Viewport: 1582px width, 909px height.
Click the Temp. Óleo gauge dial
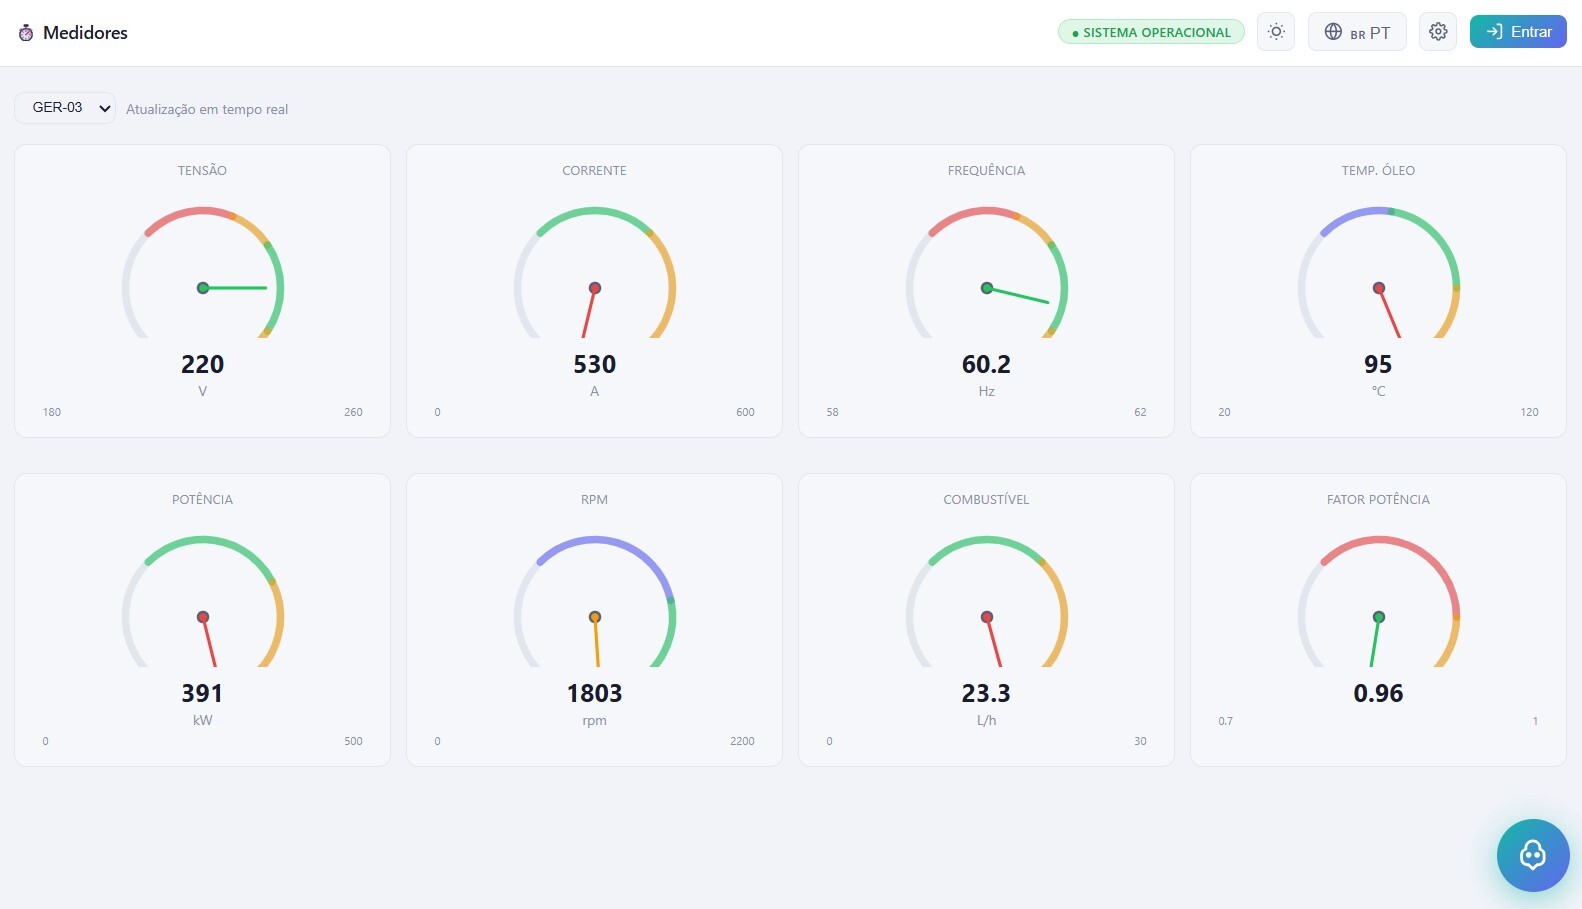[1379, 272]
